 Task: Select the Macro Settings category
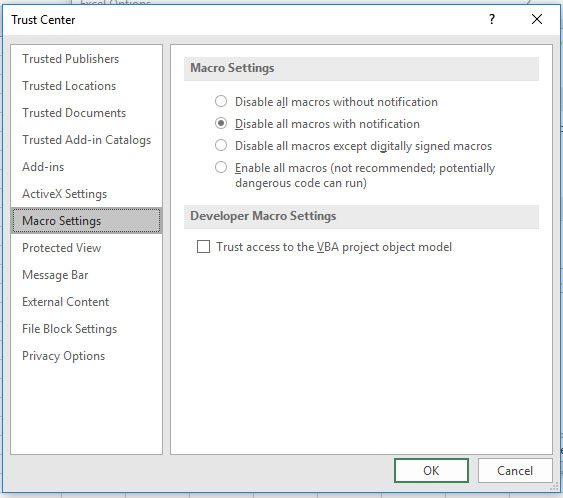tap(87, 220)
